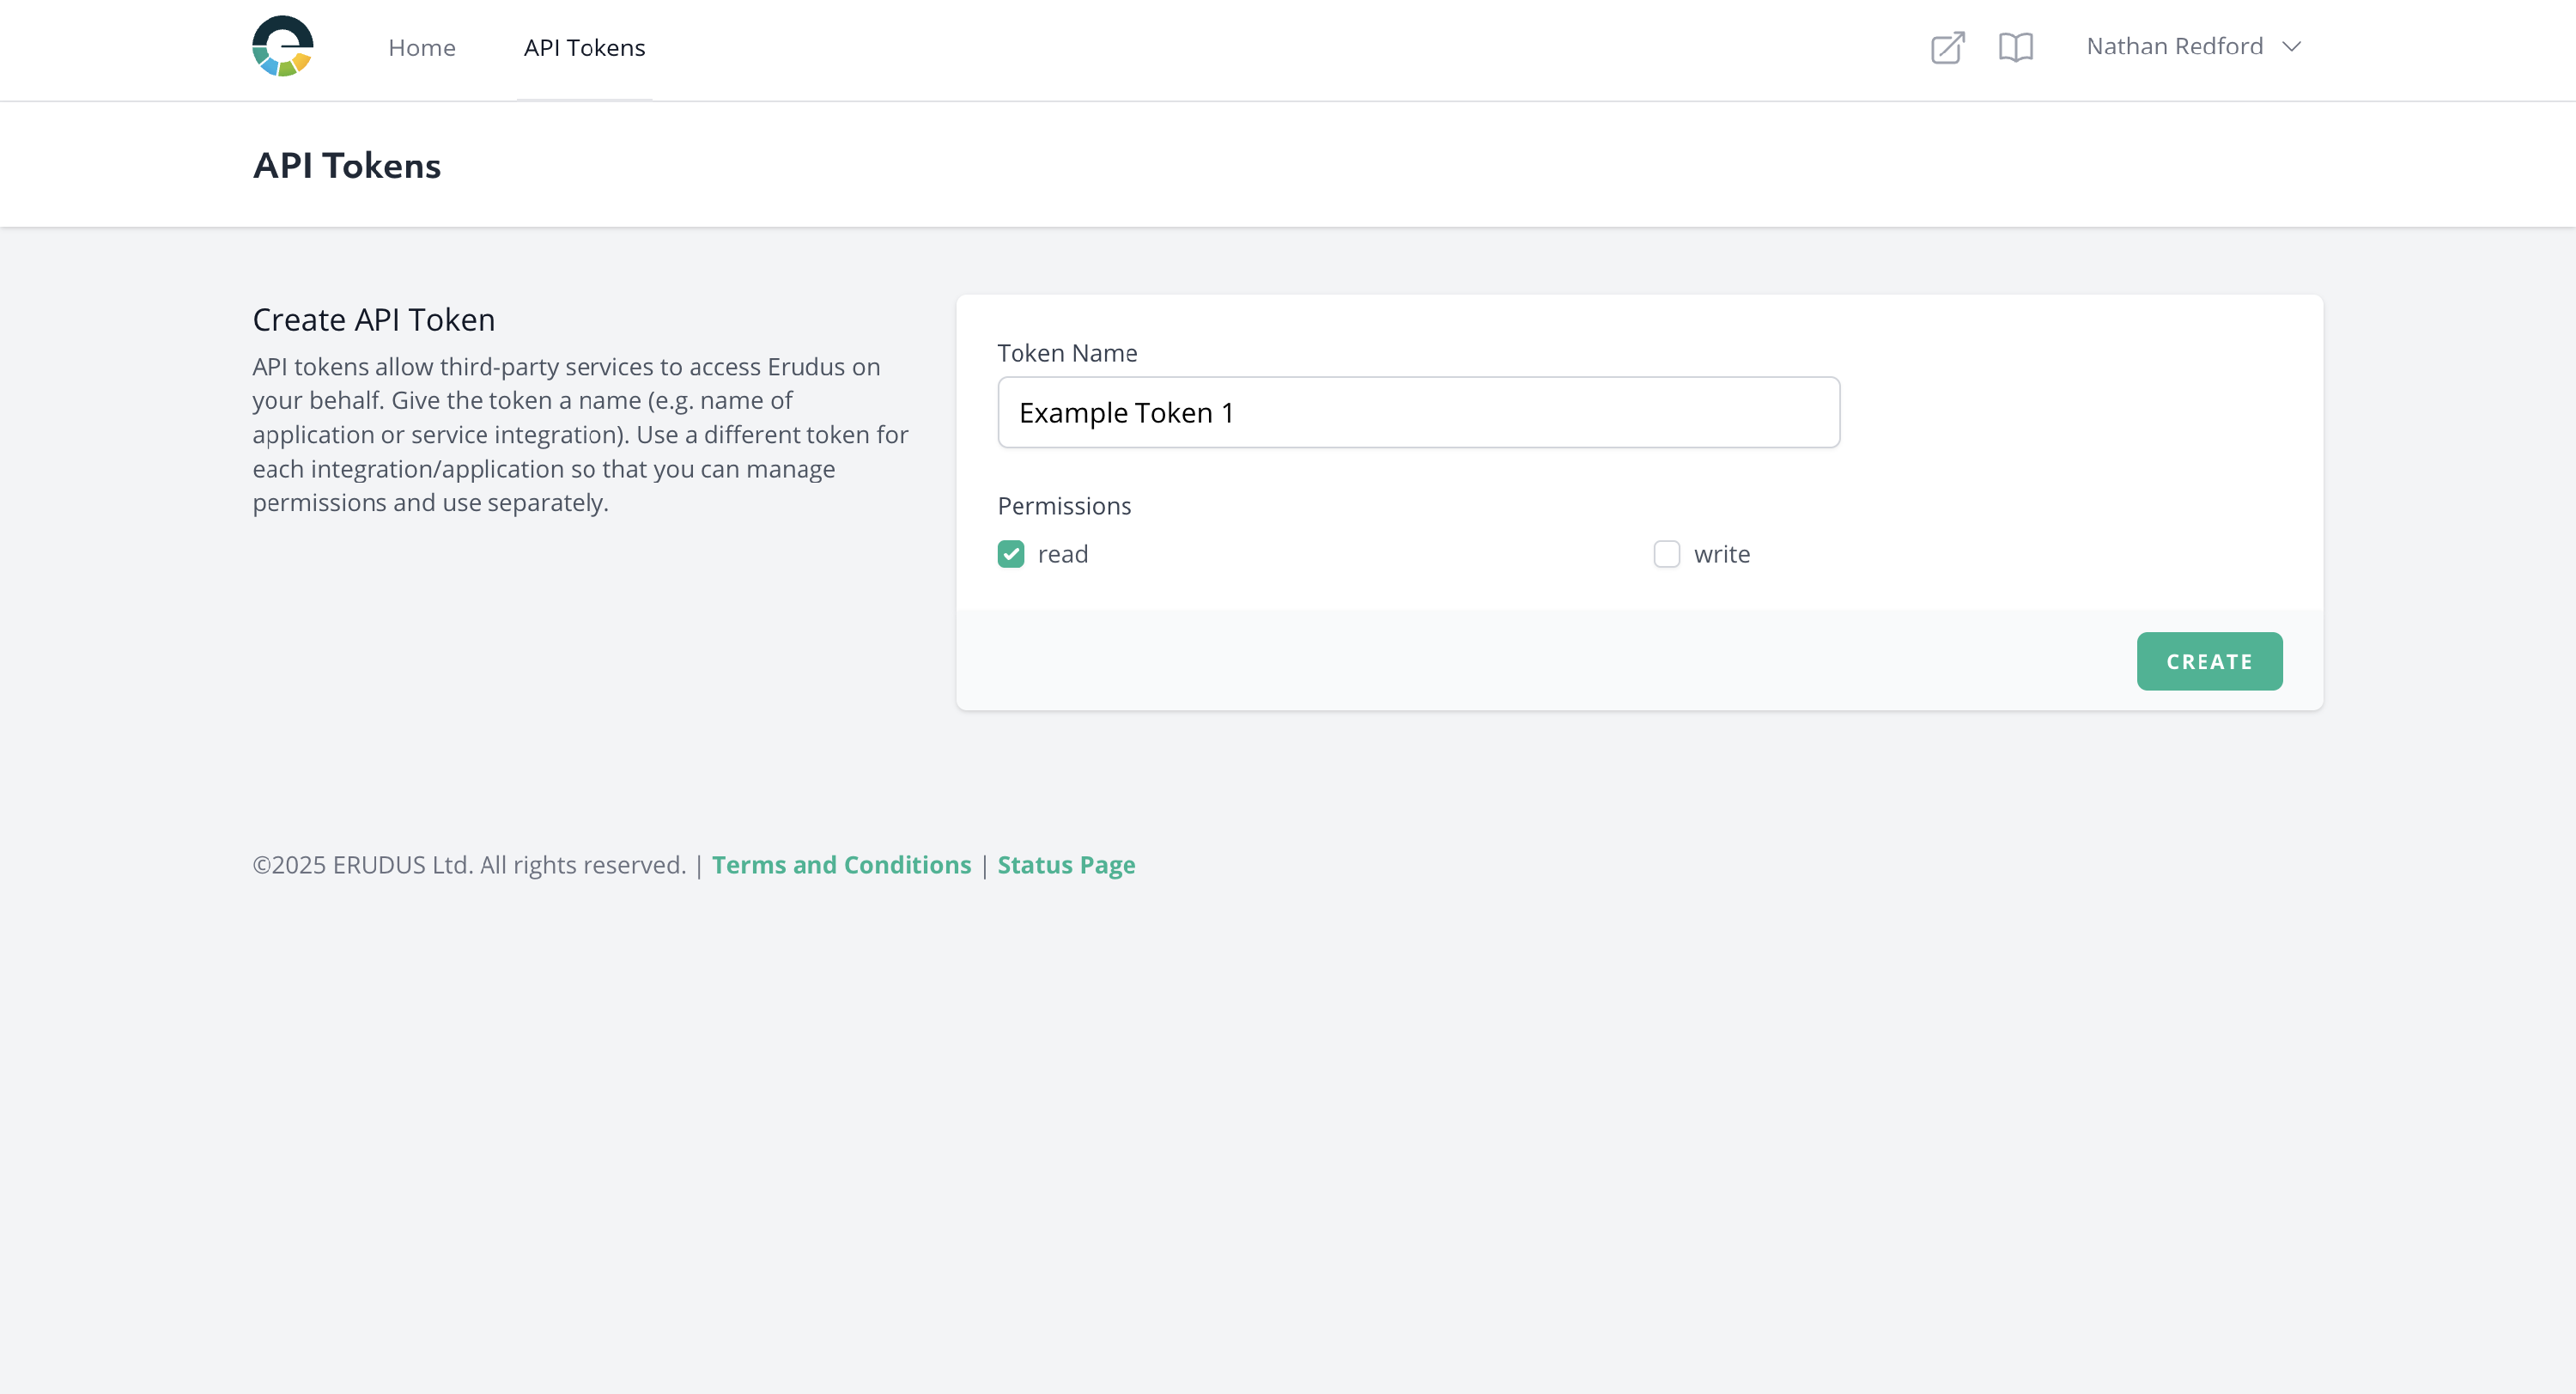Click the Create API Token section heading
Viewport: 2576px width, 1394px height.
[373, 320]
